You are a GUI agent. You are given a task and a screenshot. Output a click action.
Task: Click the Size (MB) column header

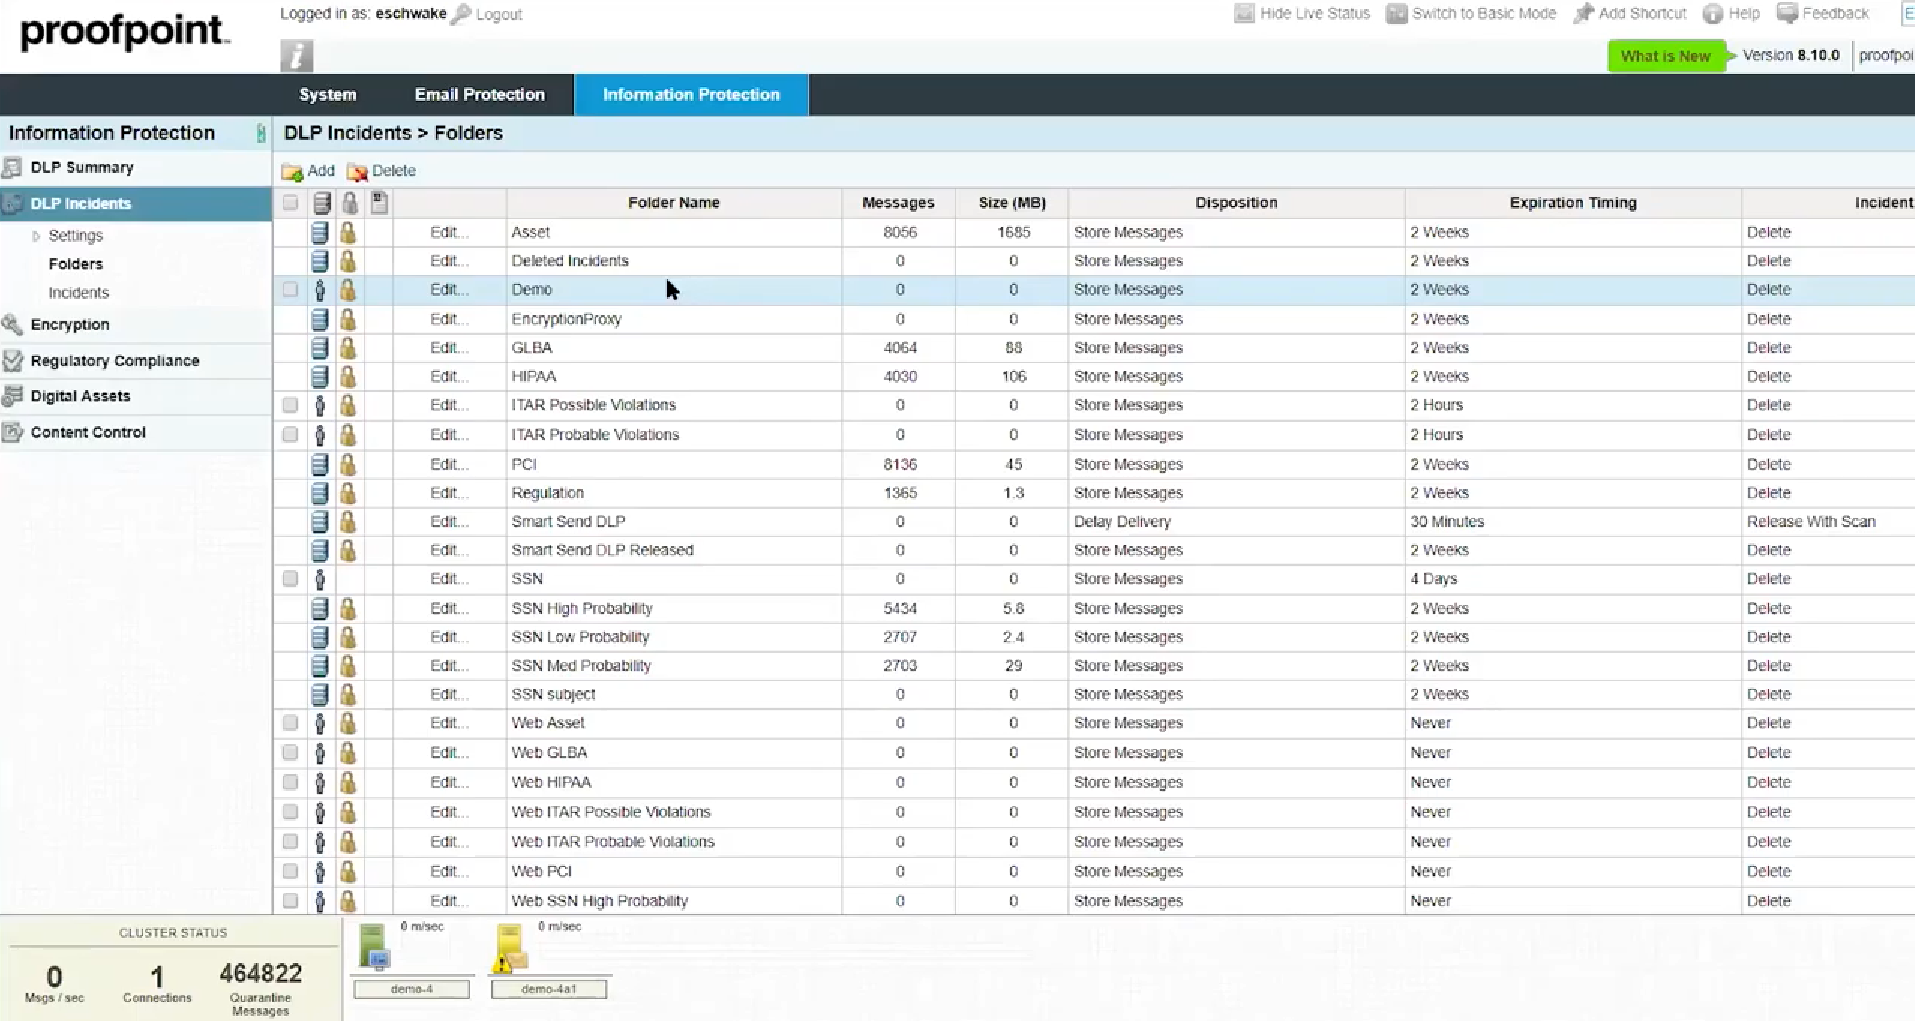coord(1012,203)
